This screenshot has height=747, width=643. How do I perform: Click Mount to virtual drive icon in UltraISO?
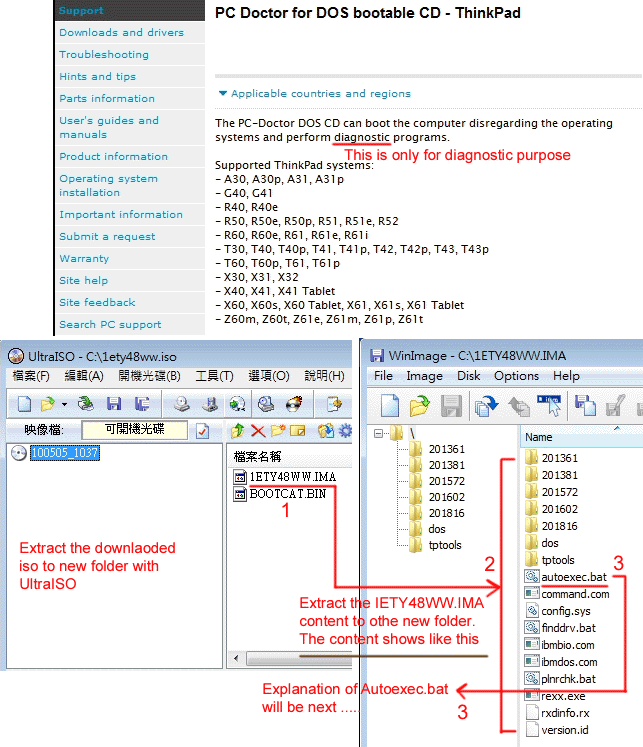[266, 404]
